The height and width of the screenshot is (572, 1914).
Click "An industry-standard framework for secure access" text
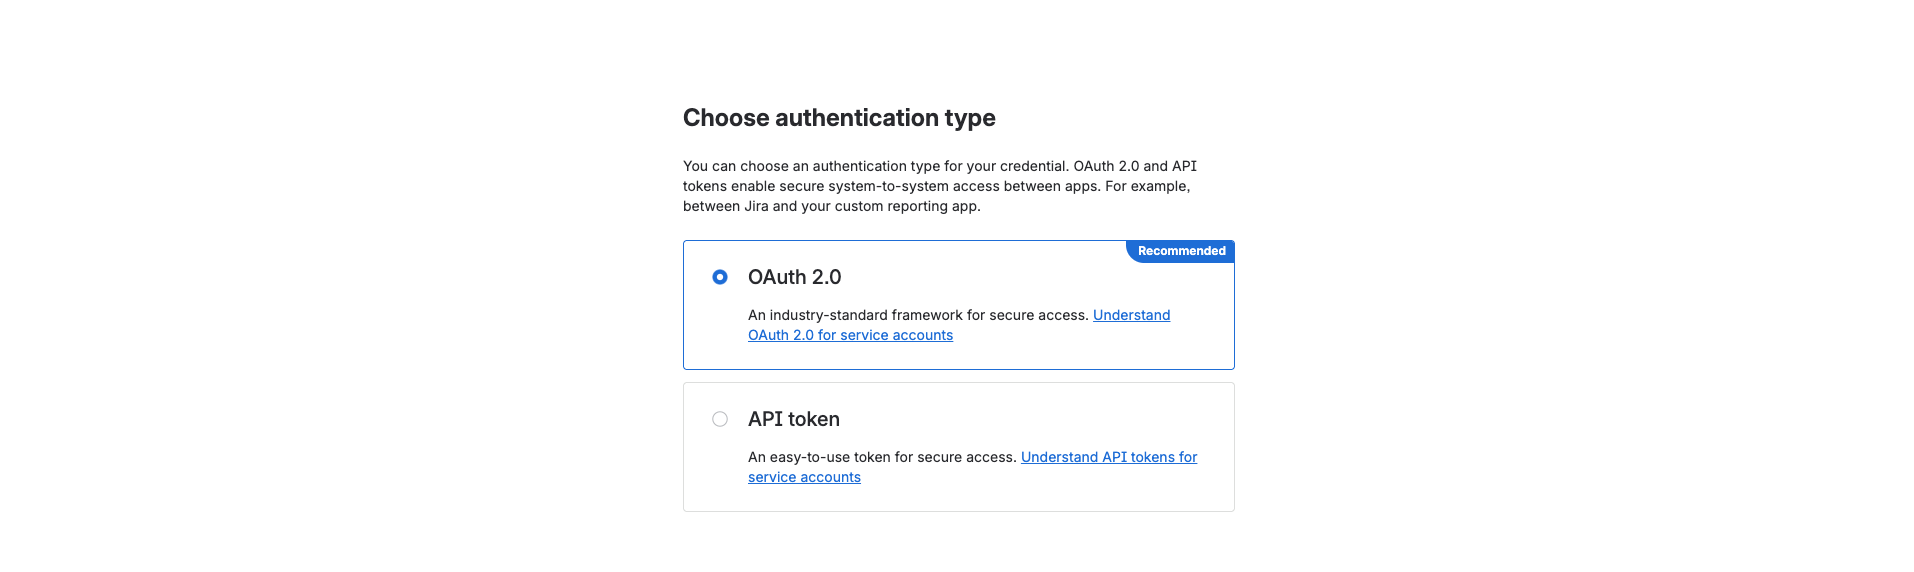coord(918,315)
